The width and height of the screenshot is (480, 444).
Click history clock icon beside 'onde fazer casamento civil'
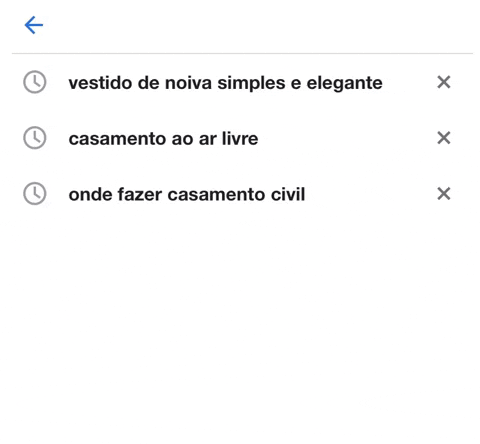tap(35, 194)
